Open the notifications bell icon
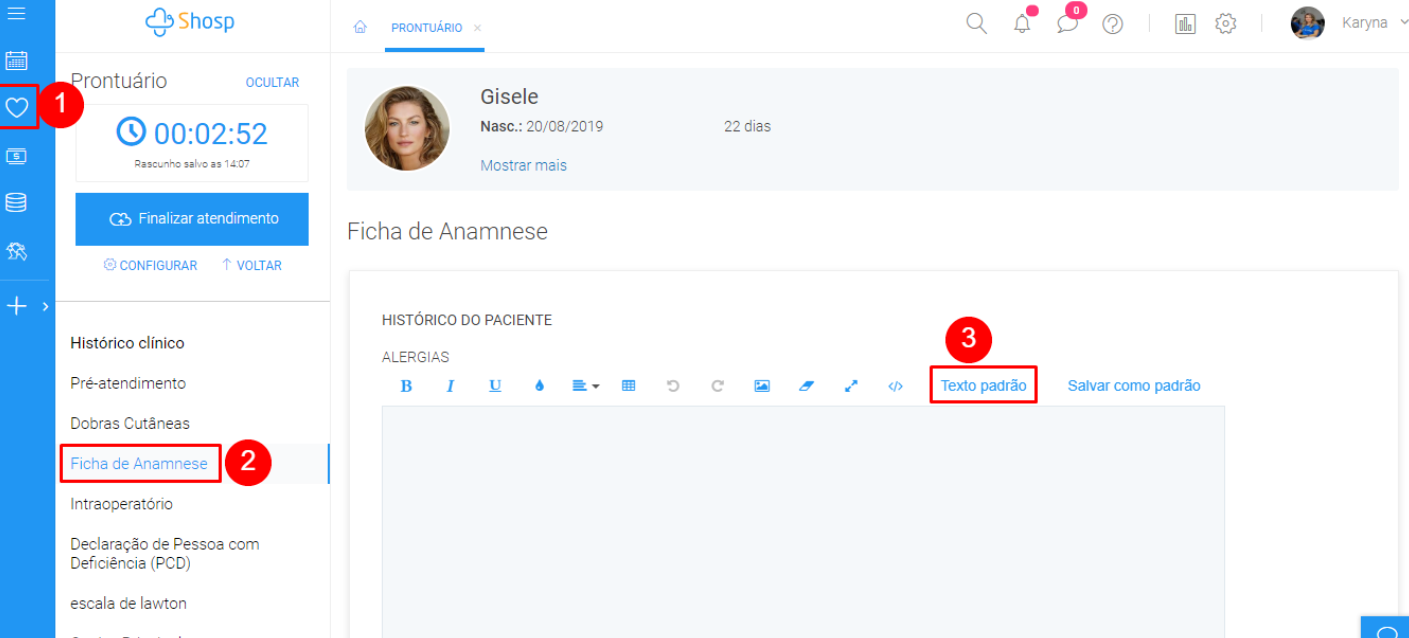Viewport: 1409px width, 638px height. [x=1022, y=24]
